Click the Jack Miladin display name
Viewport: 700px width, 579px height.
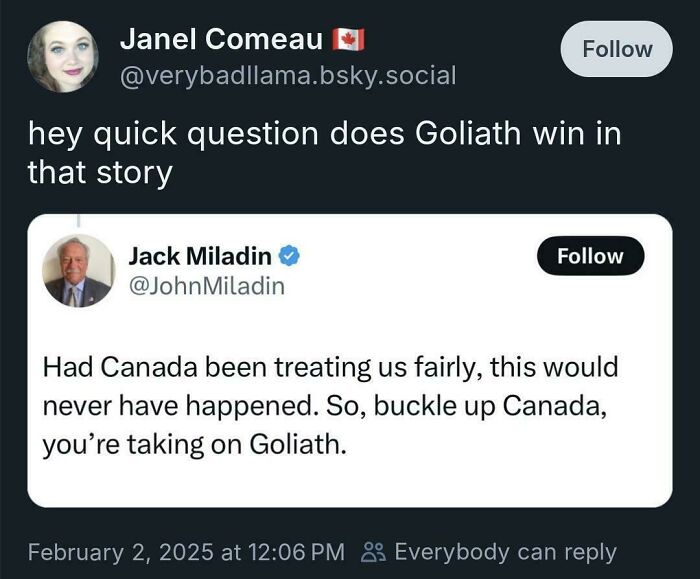[x=199, y=256]
